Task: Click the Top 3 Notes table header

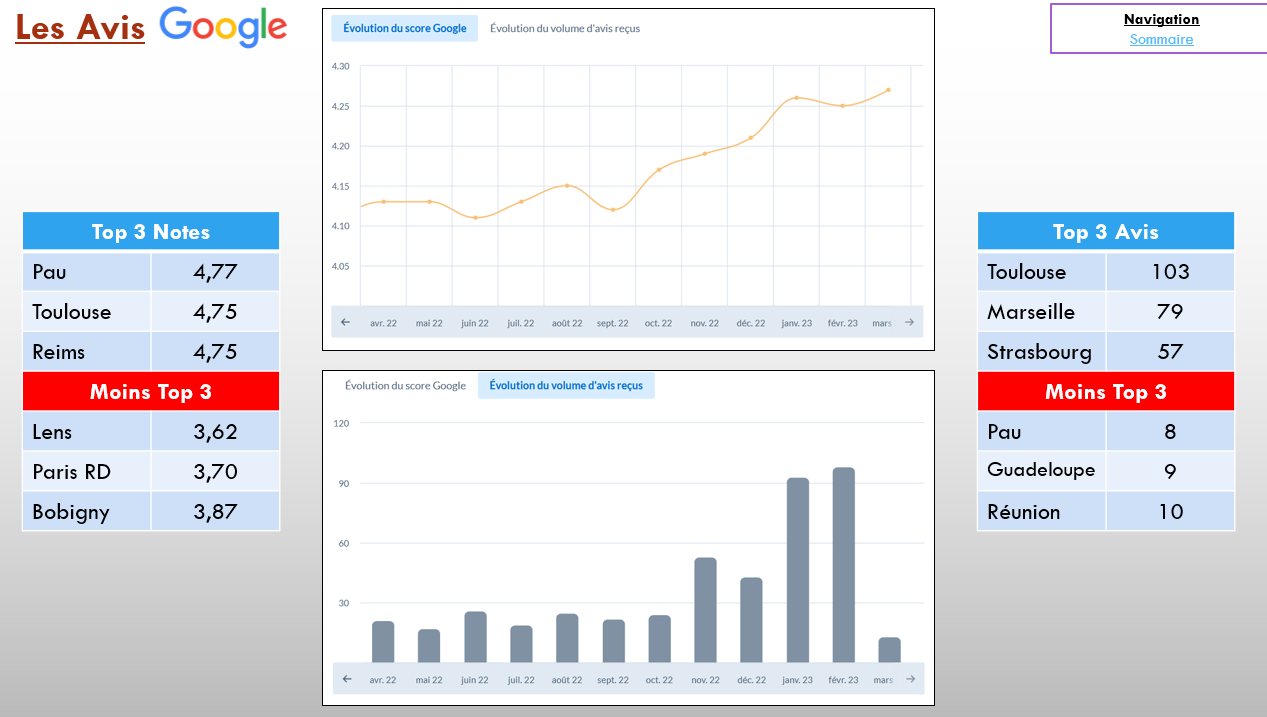Action: pos(151,232)
